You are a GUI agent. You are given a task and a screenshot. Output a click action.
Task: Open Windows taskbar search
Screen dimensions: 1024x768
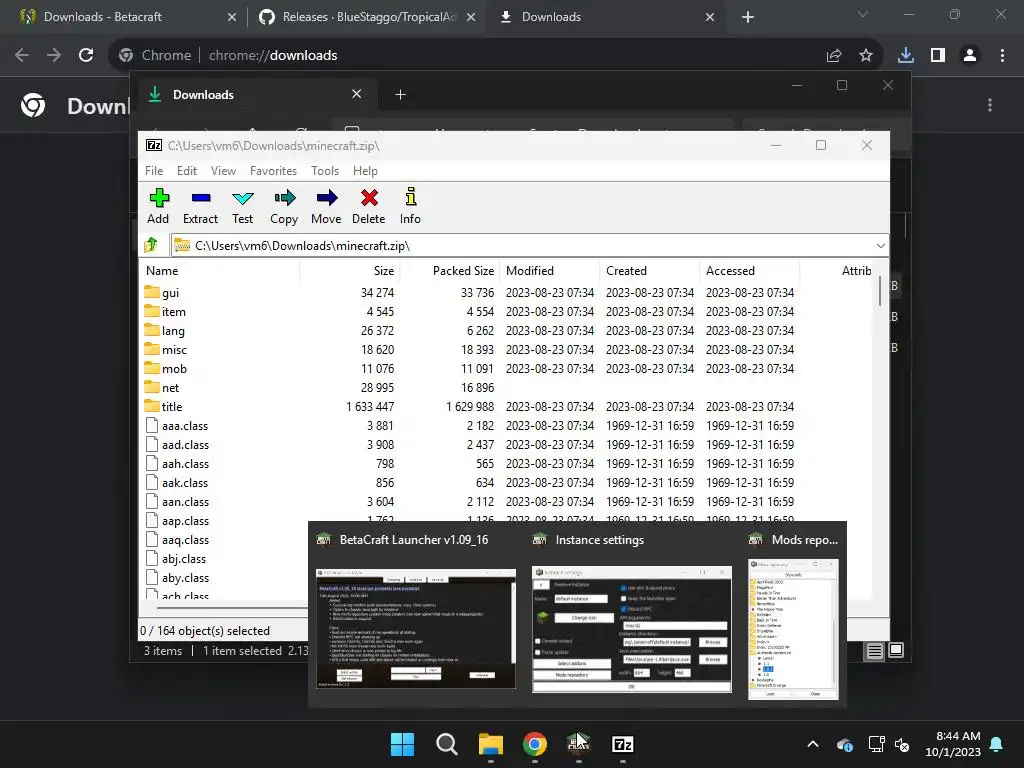click(x=447, y=744)
